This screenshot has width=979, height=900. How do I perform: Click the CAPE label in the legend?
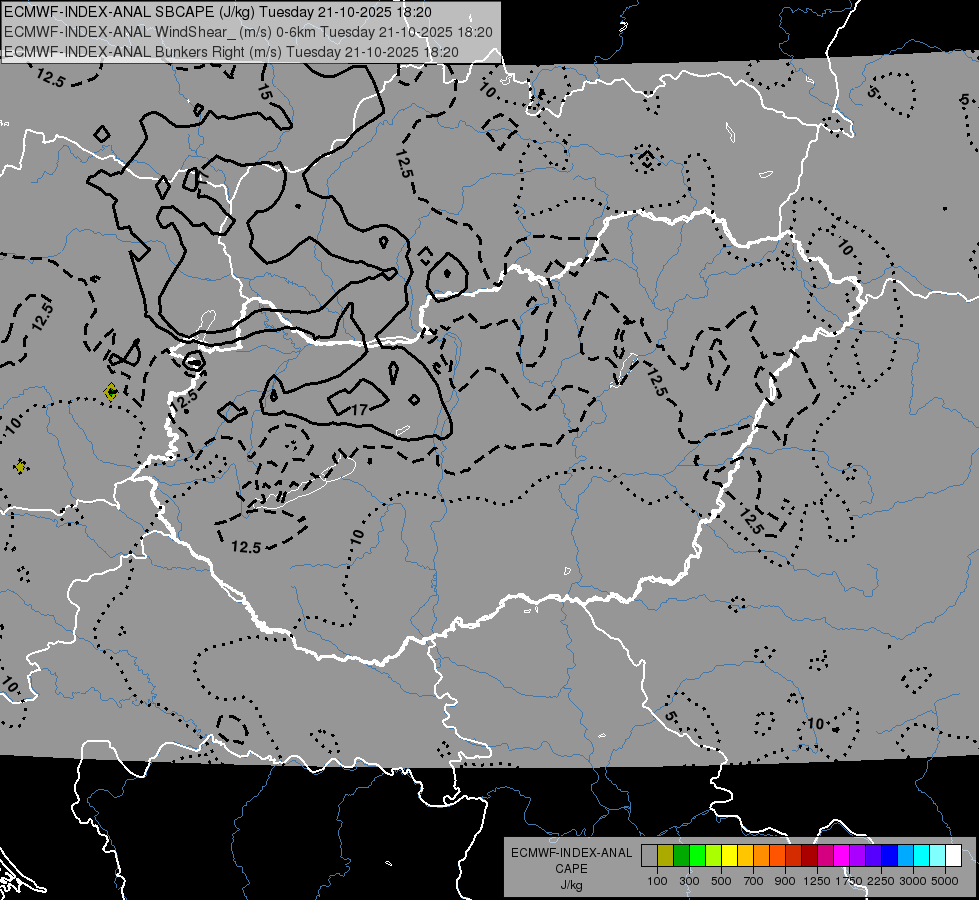(571, 869)
